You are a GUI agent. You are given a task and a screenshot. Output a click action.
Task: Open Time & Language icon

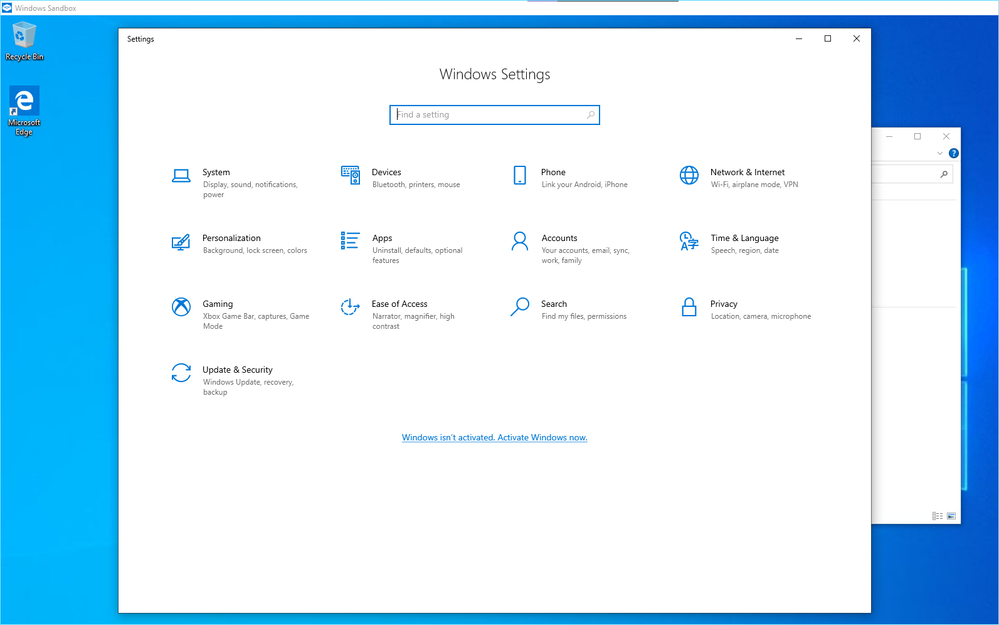click(689, 241)
